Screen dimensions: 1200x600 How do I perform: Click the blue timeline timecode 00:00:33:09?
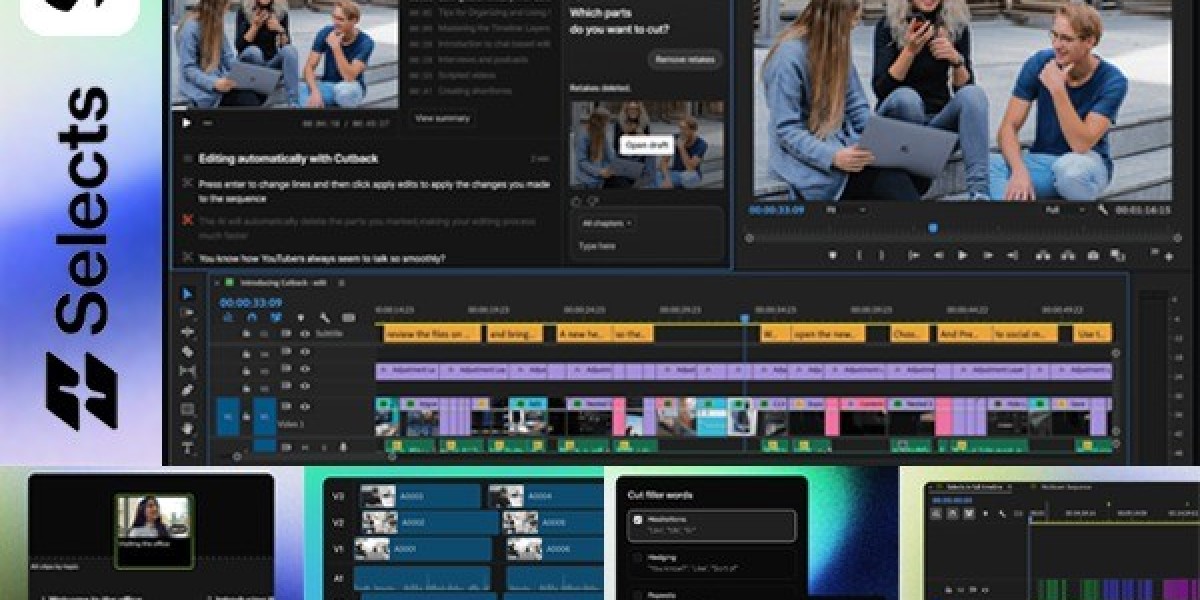pos(251,302)
